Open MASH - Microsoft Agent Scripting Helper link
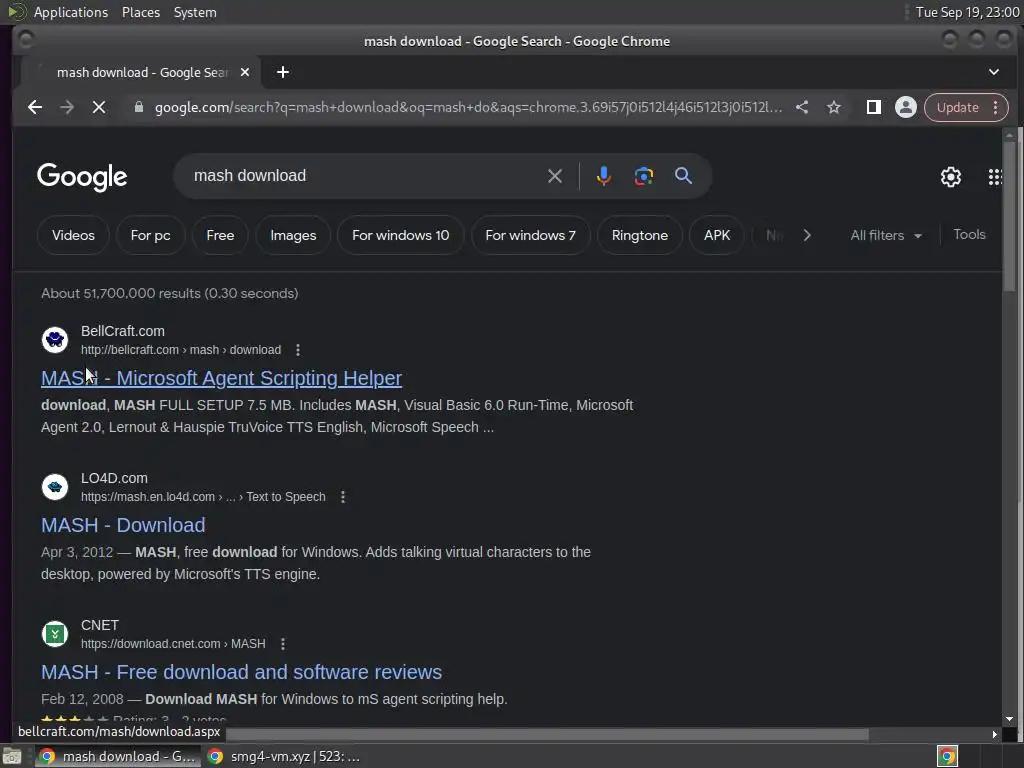Screen dimensions: 1024x768 click(x=221, y=378)
